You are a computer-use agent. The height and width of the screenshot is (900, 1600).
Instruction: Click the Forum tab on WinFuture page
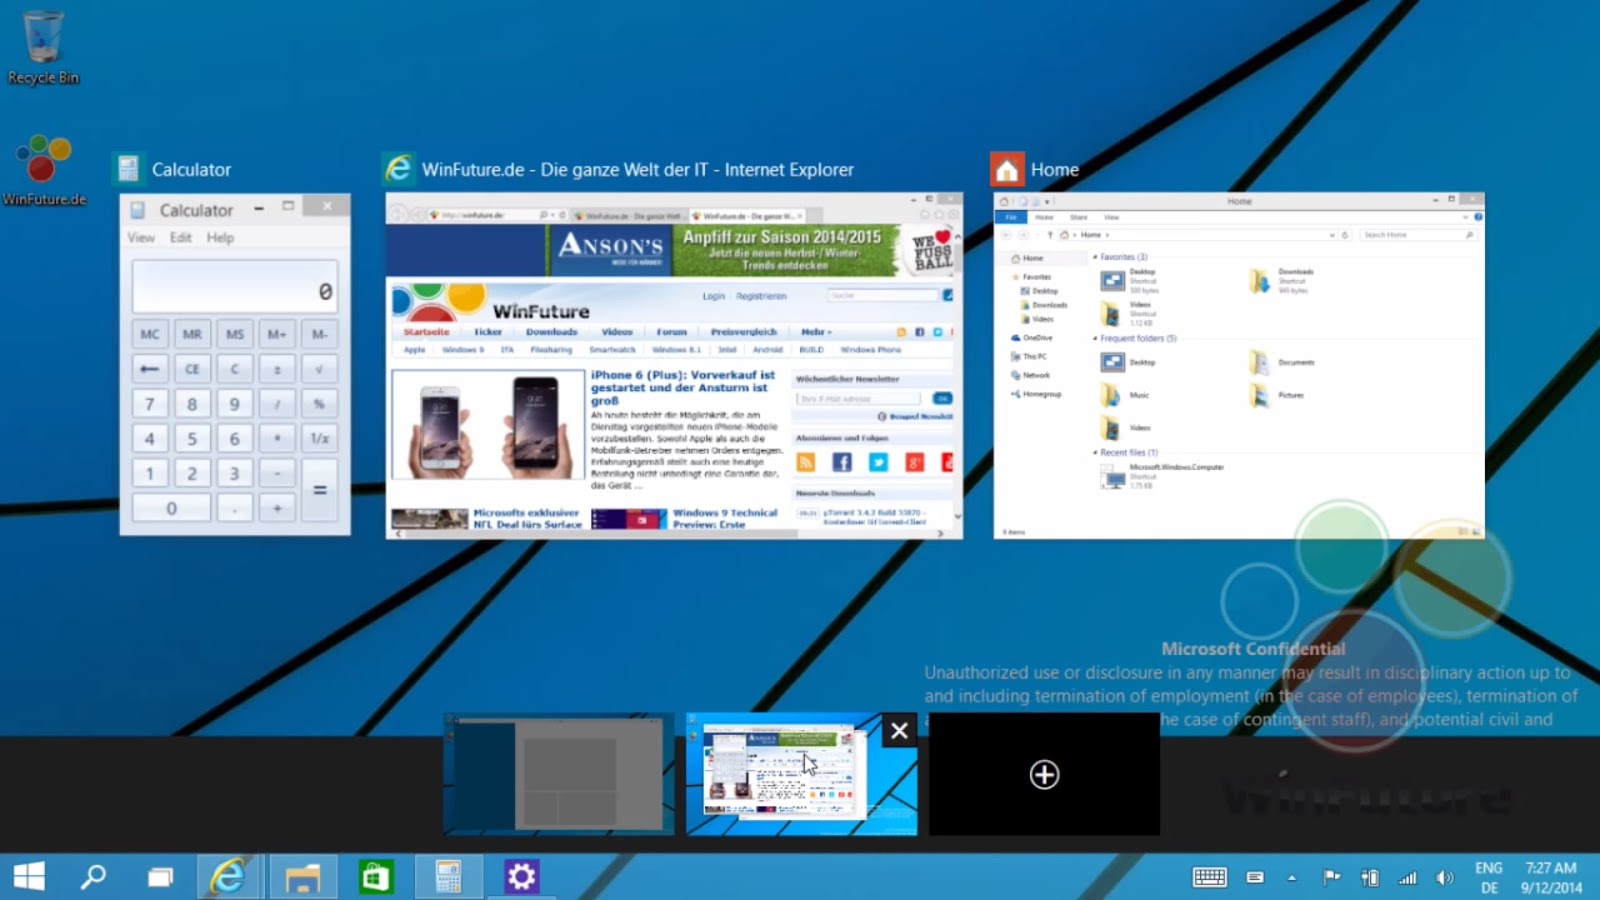(671, 332)
